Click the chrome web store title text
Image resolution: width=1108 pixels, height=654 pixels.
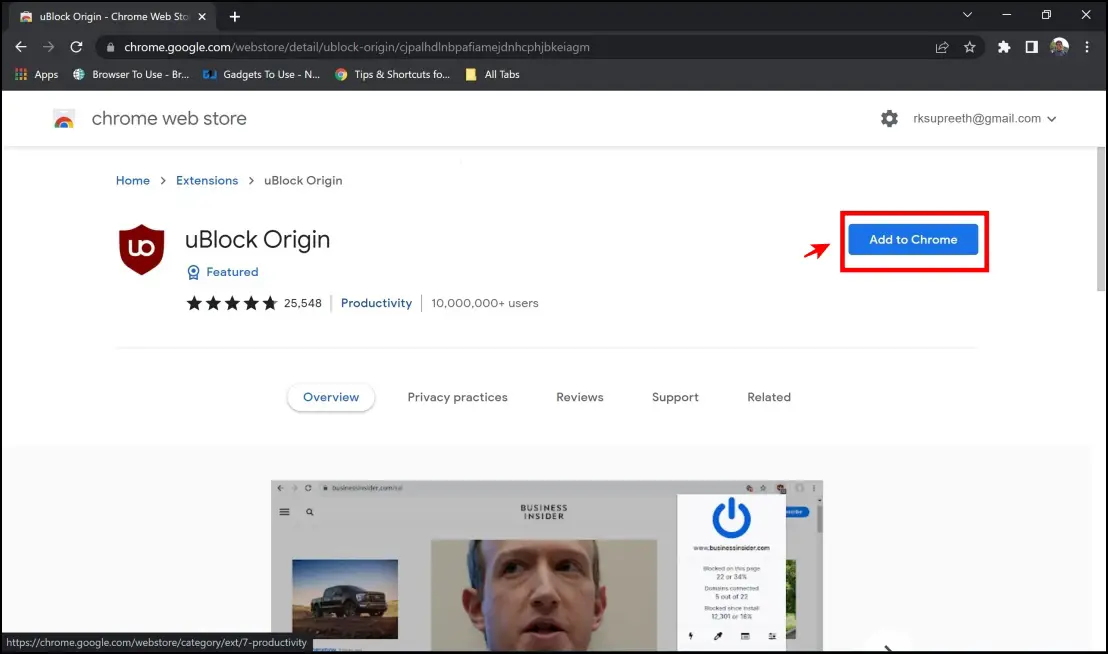point(169,119)
